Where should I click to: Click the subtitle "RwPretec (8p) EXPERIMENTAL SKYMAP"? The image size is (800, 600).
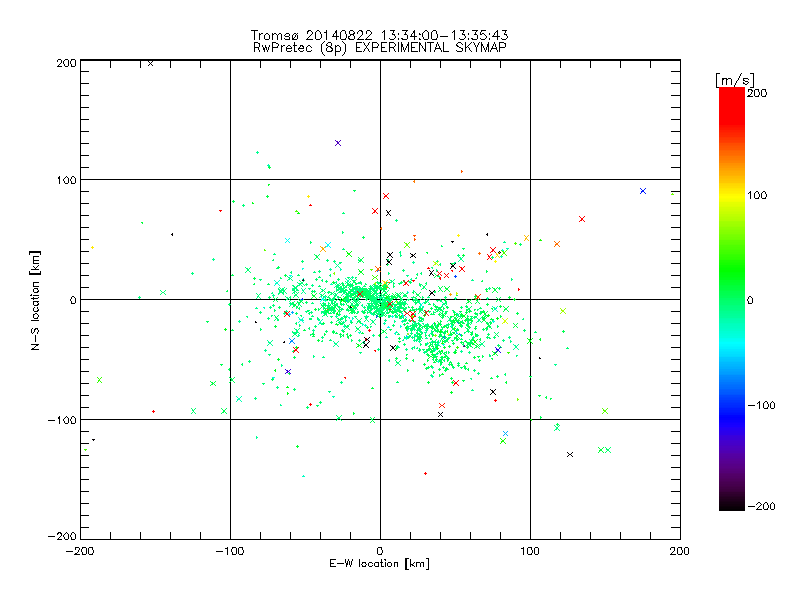coord(380,48)
